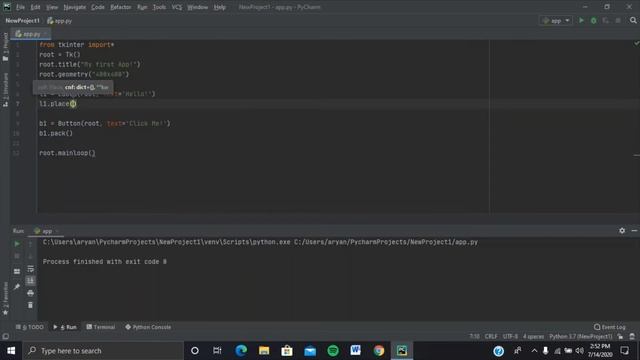
Task: Switch to Run tool window tab
Action: pyautogui.click(x=65, y=327)
